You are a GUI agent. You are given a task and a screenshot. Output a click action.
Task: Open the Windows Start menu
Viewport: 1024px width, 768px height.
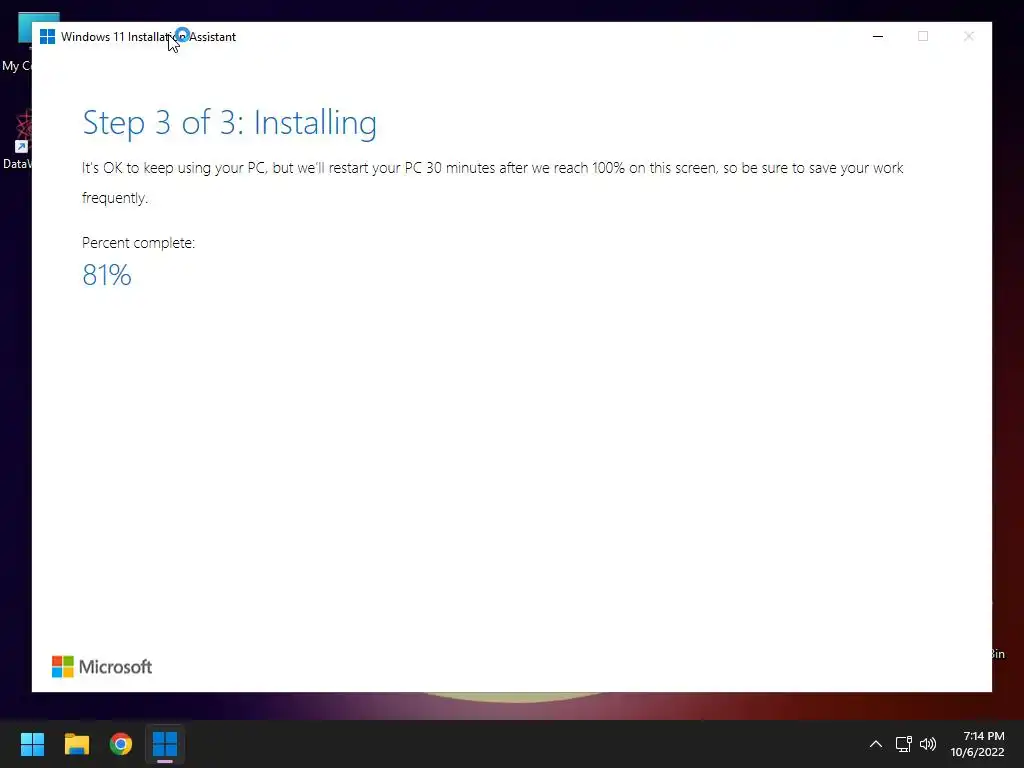(32, 744)
